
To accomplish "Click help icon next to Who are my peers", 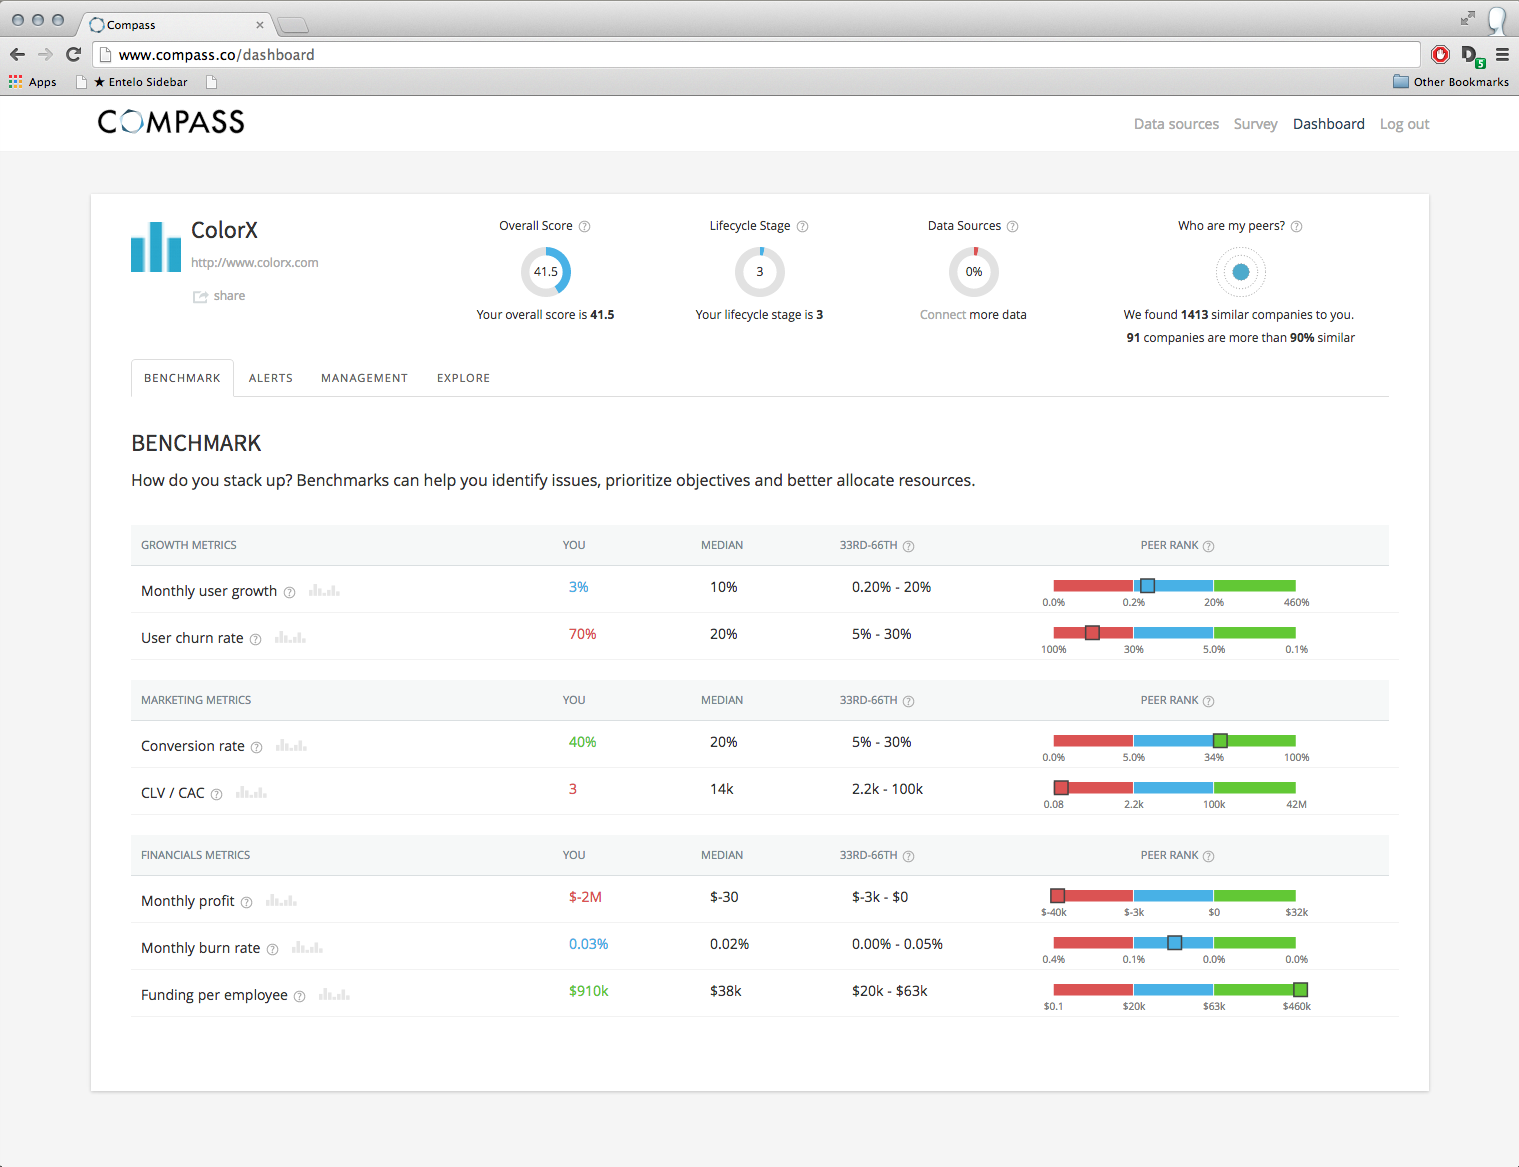I will coord(1297,227).
